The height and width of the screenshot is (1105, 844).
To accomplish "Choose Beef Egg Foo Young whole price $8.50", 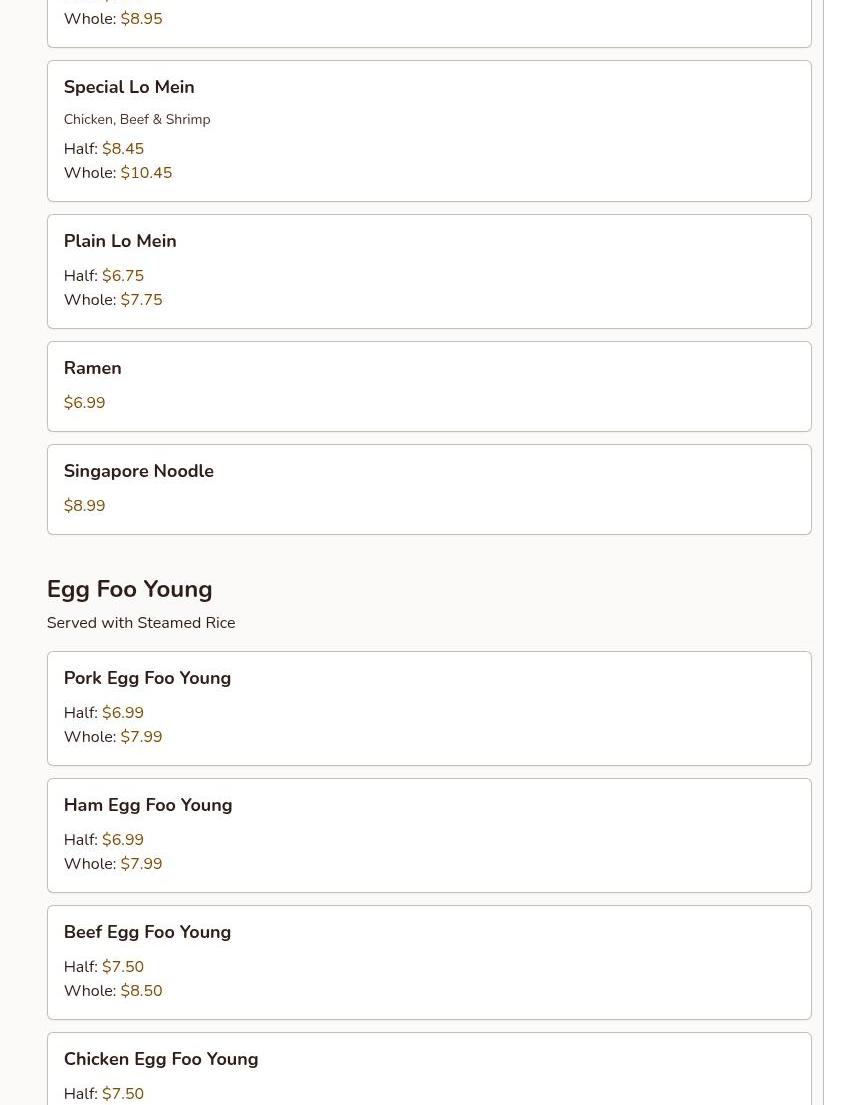I will click(x=141, y=991).
